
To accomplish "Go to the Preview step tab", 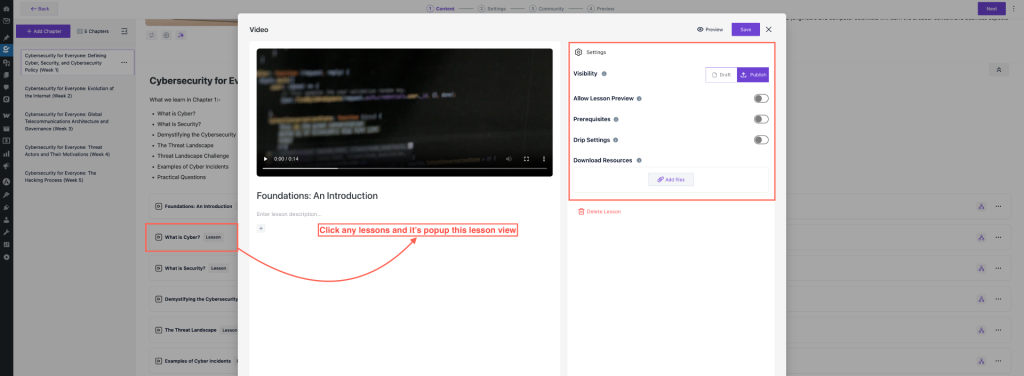I will click(601, 8).
